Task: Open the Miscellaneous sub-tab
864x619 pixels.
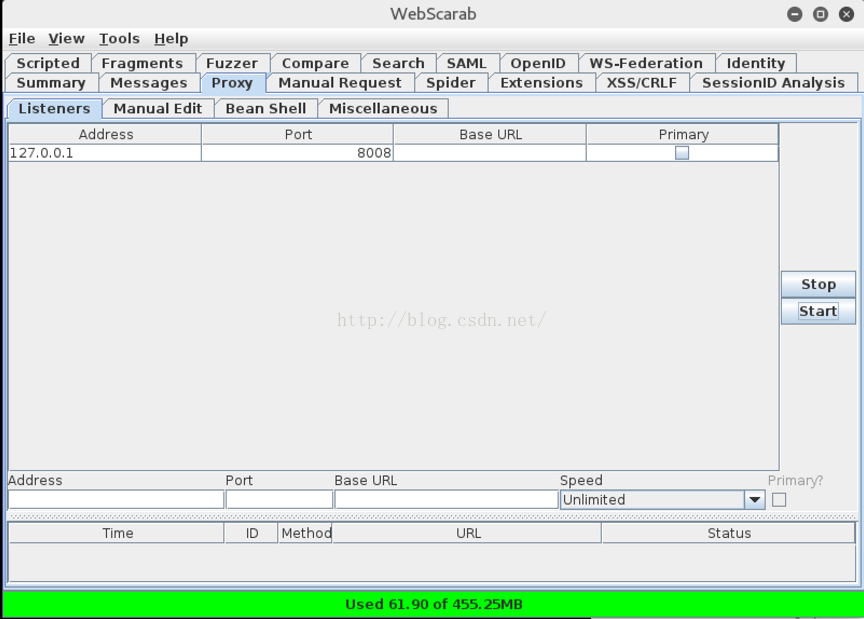Action: pos(383,109)
